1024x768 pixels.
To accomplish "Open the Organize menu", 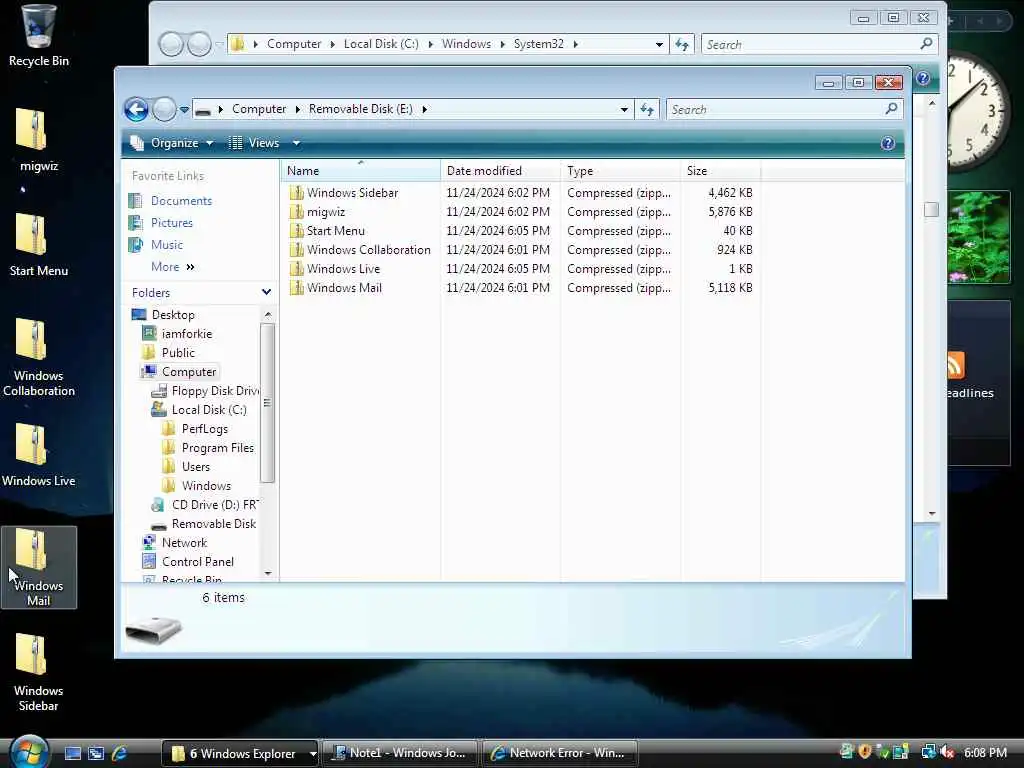I will tap(172, 143).
